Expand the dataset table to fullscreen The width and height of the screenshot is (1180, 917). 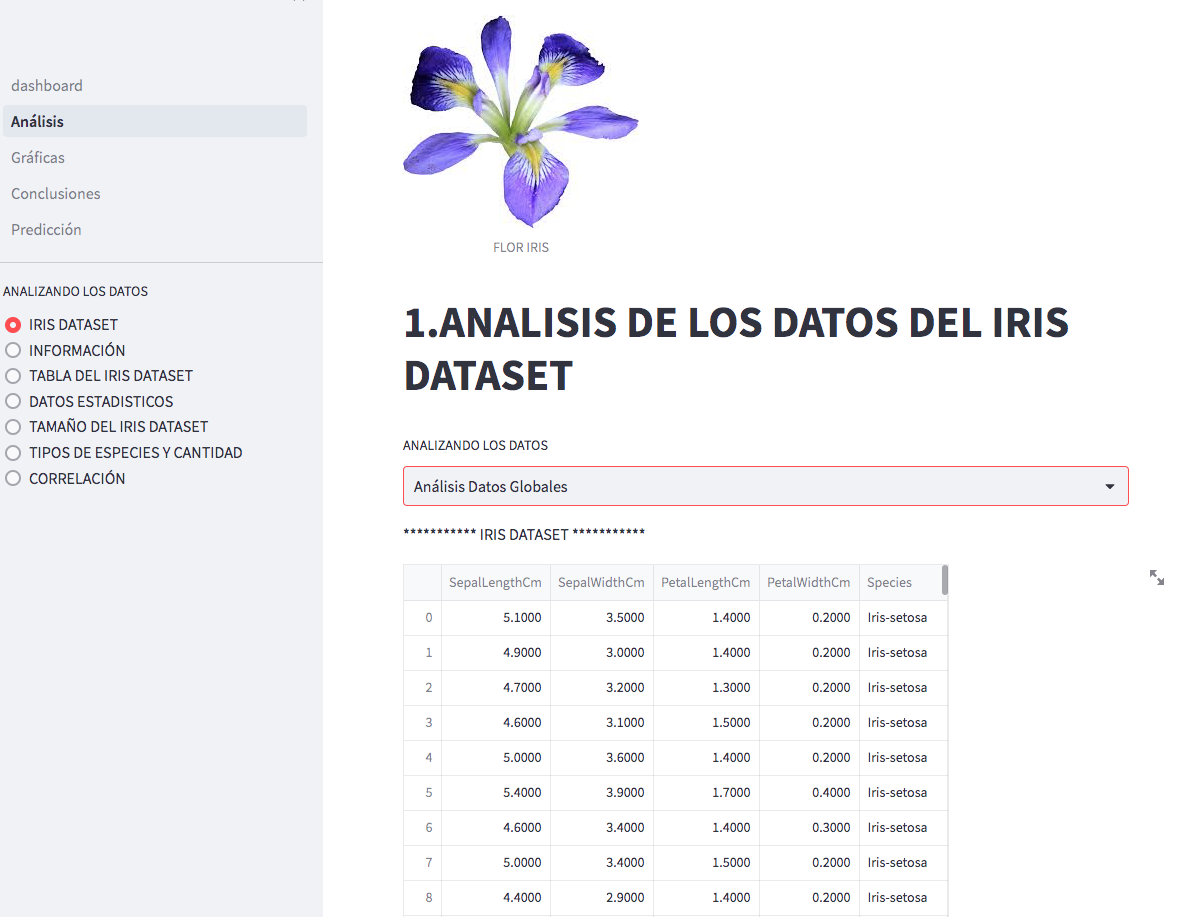tap(1157, 578)
